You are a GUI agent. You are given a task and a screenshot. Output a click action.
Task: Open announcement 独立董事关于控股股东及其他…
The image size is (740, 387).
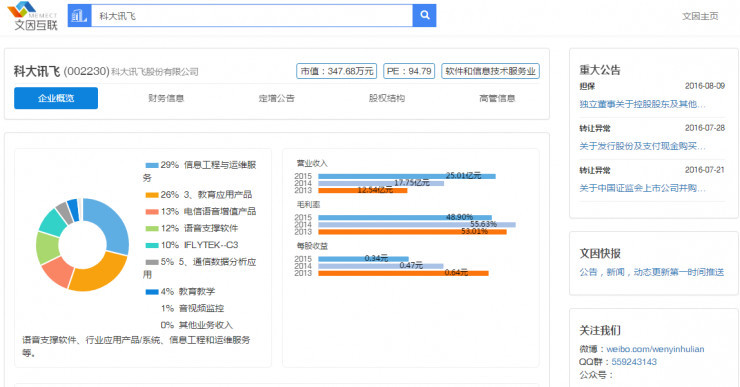coord(642,104)
